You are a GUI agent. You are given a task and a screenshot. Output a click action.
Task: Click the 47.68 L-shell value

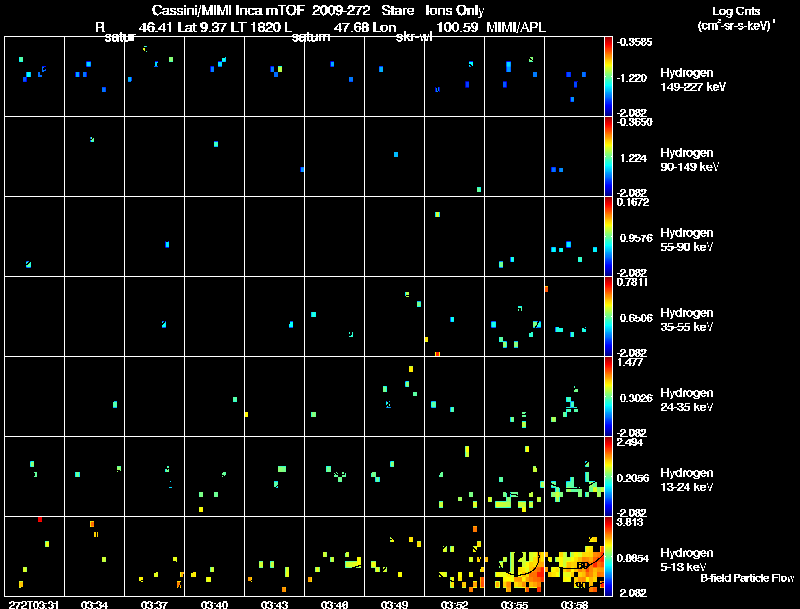pyautogui.click(x=351, y=27)
